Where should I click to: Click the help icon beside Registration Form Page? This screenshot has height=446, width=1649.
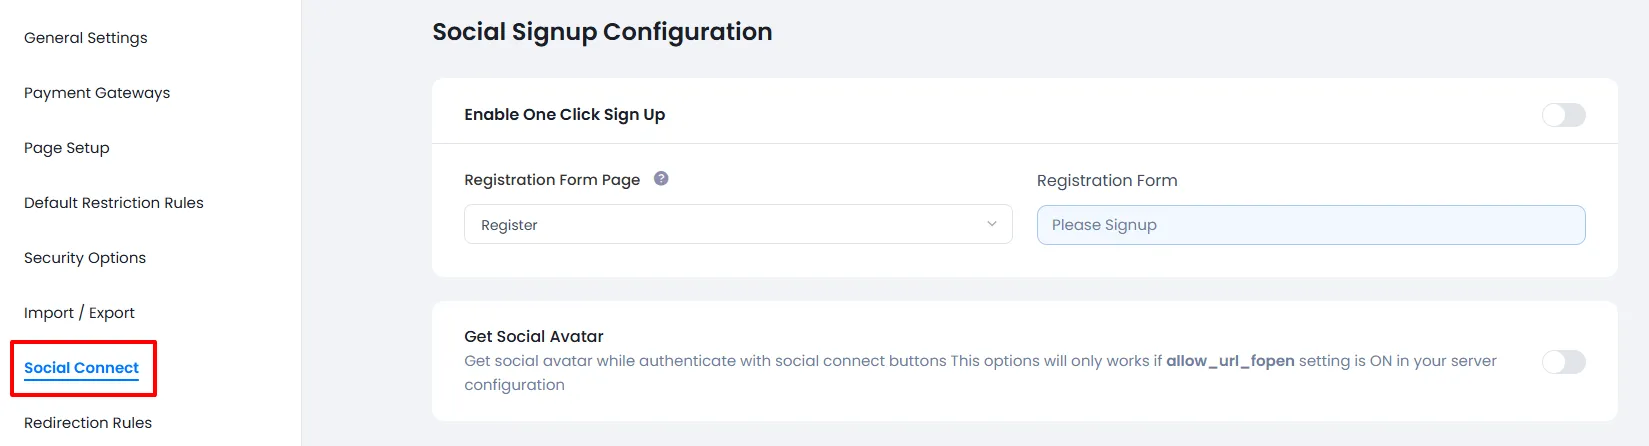pyautogui.click(x=661, y=179)
